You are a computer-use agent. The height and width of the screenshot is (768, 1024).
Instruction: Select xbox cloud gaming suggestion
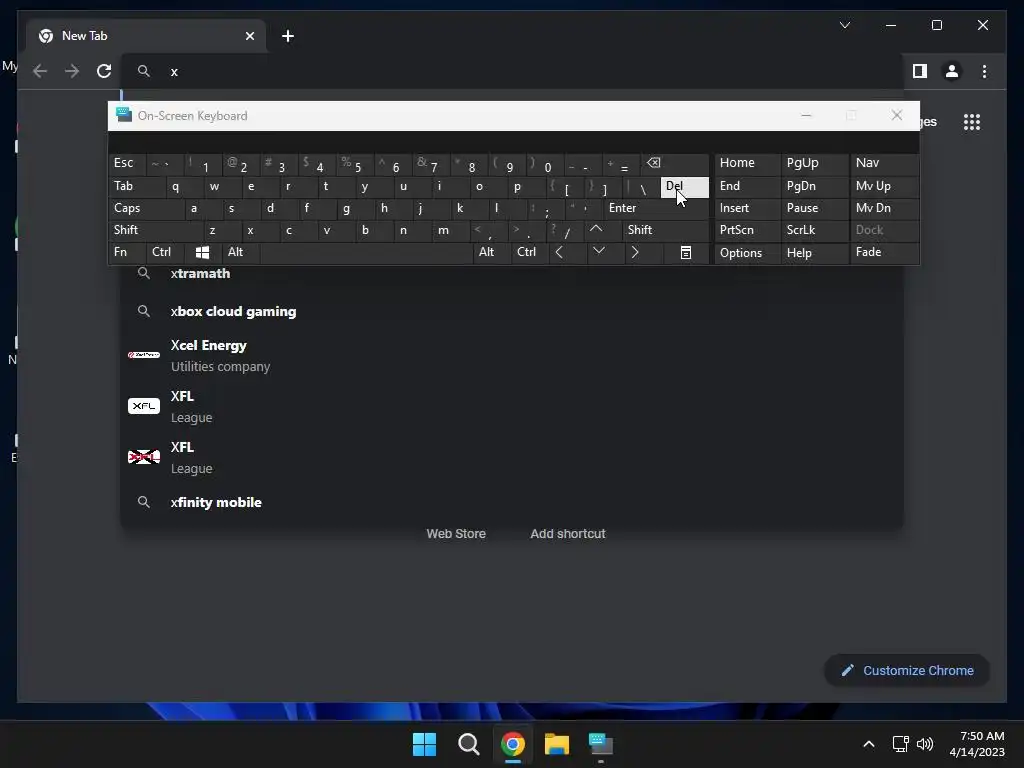512,312
